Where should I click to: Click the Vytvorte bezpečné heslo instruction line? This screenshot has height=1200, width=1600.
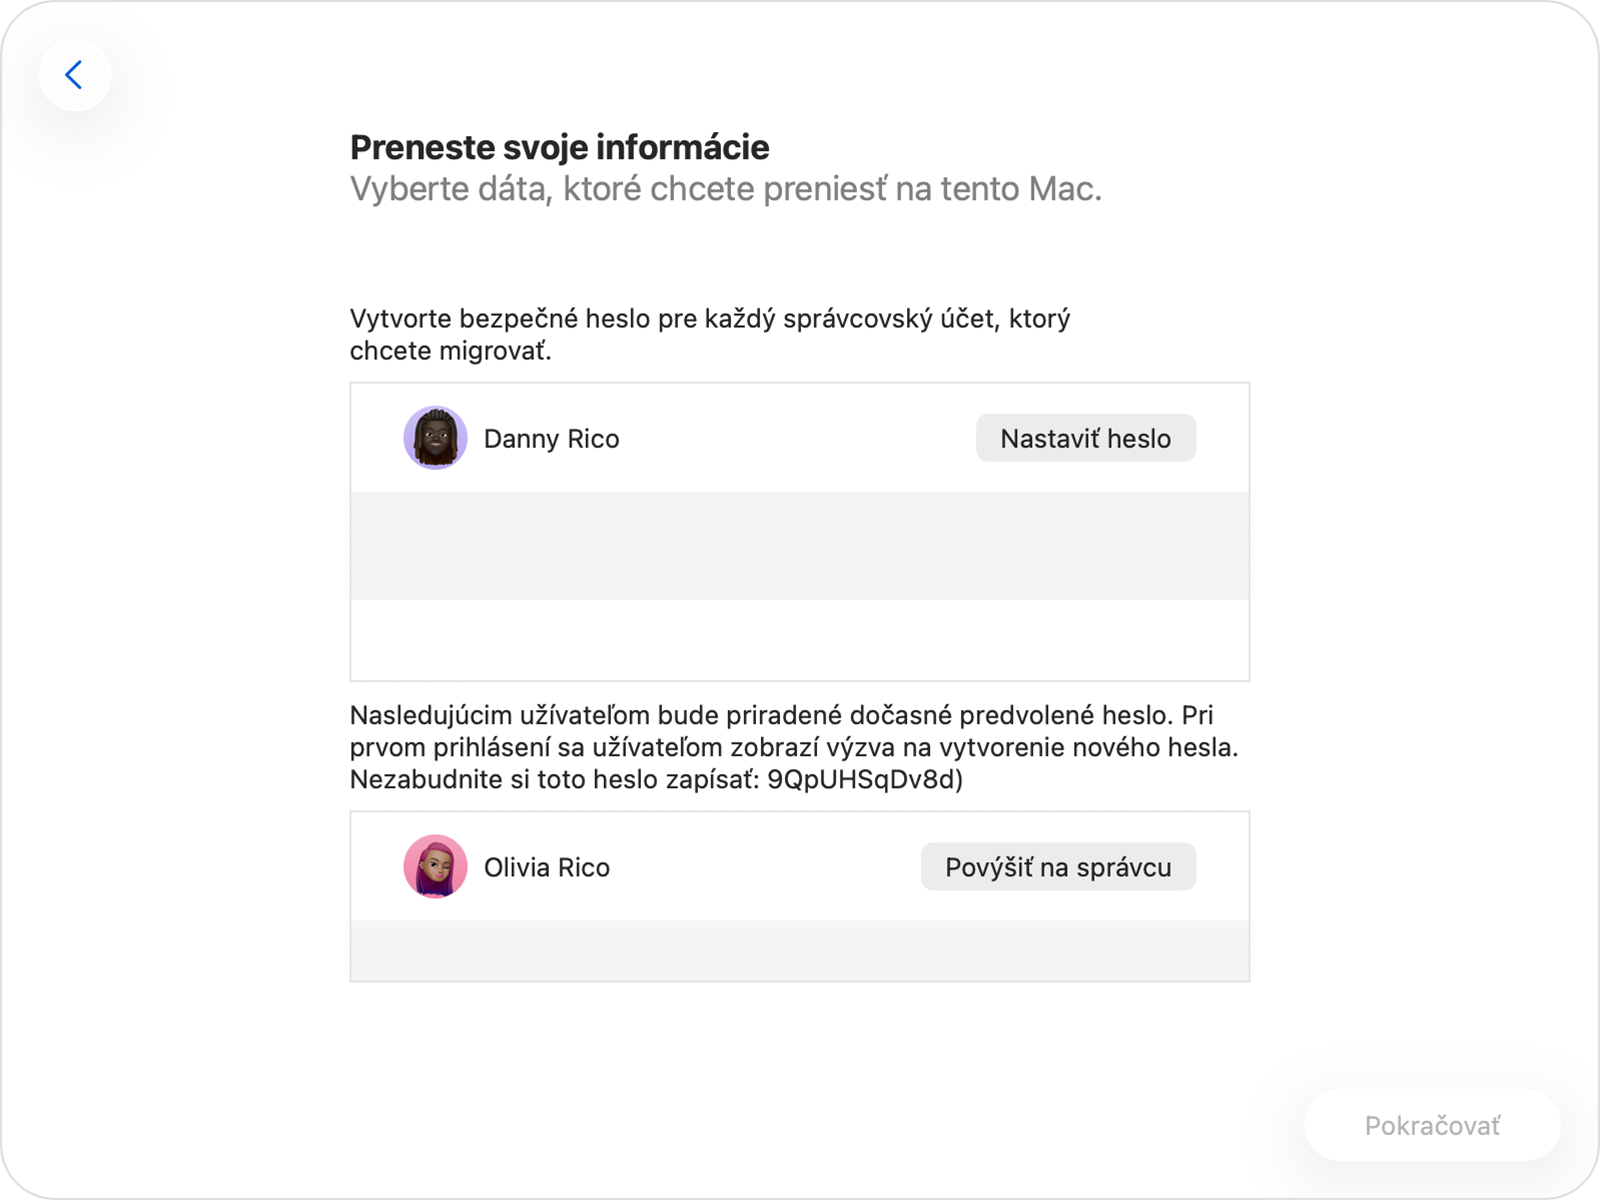[709, 319]
